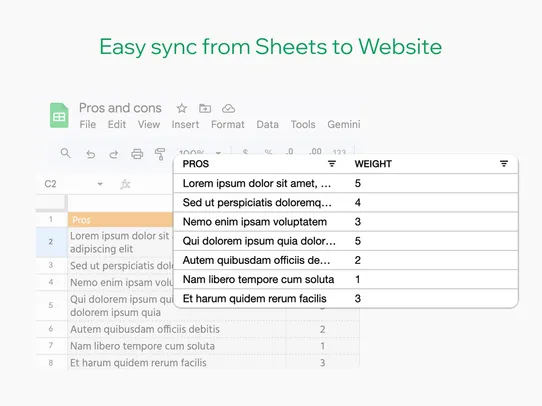Click table row 'Nemo enim ipsam voluptatem'
542x406 pixels.
coord(346,222)
